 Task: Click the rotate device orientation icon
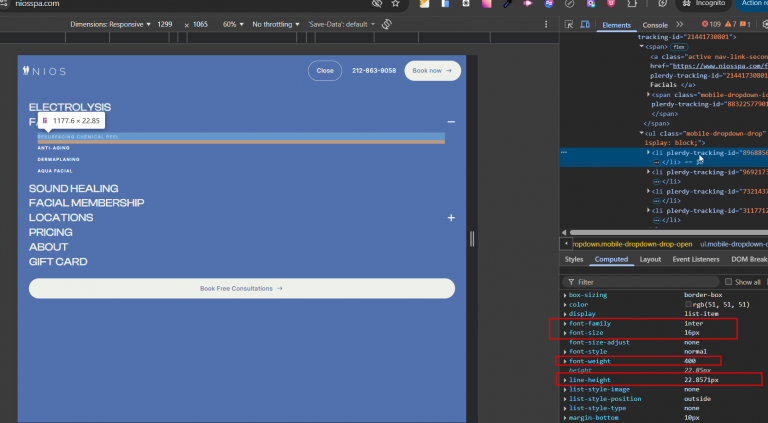point(386,24)
